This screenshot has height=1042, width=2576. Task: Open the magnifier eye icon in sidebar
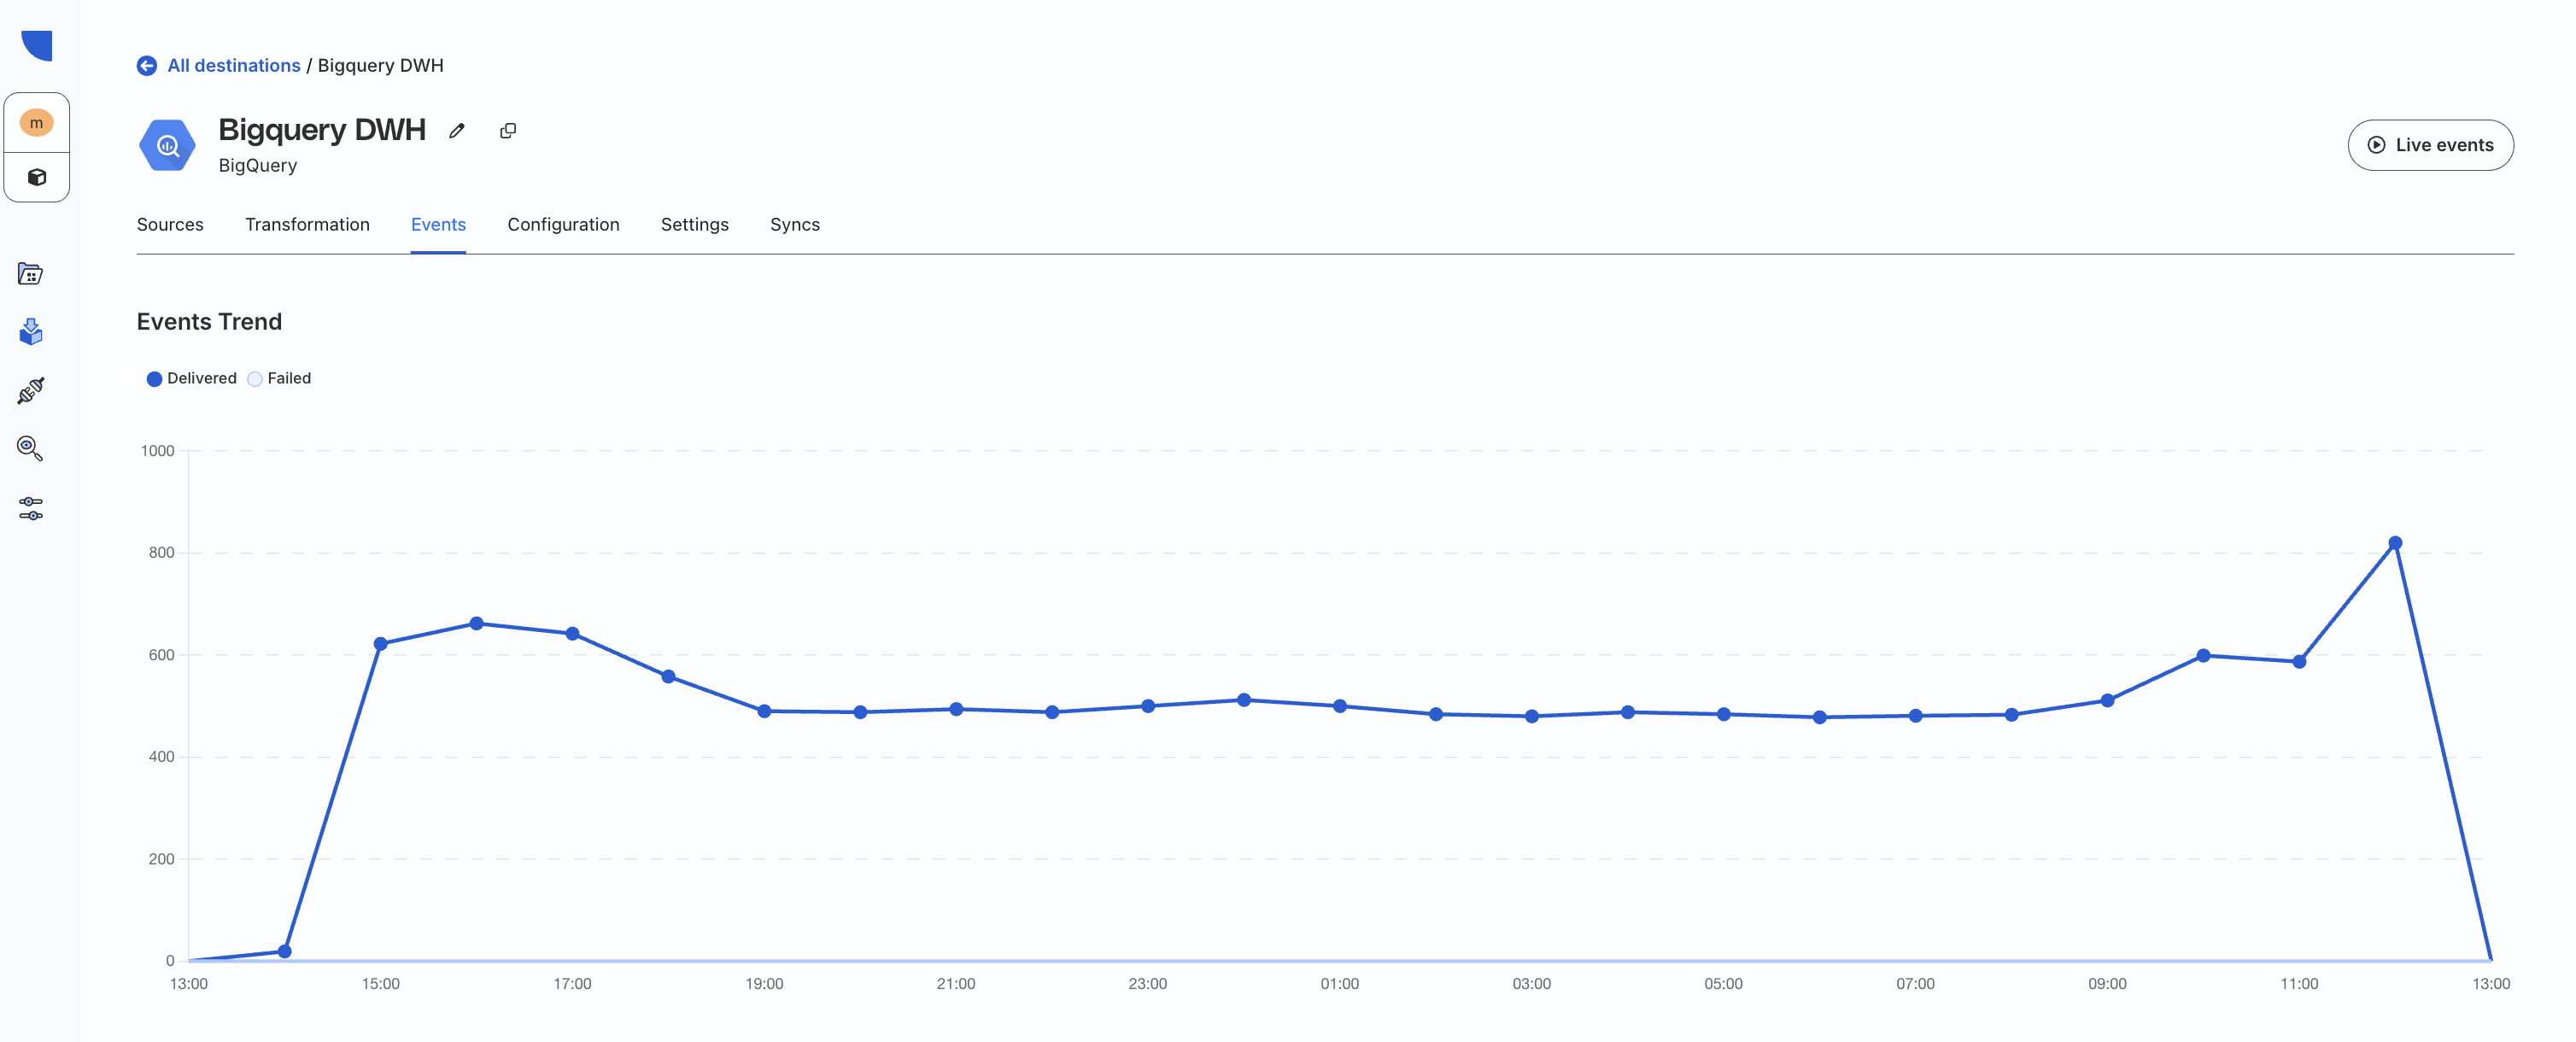click(x=31, y=449)
